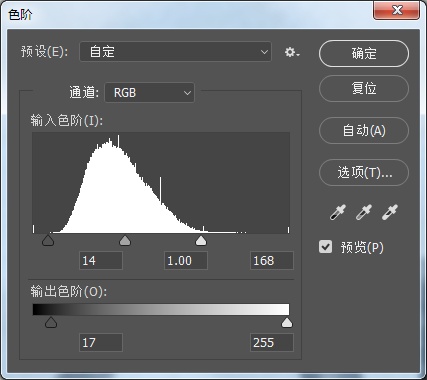The width and height of the screenshot is (427, 380).
Task: Click the input midtone gray slider
Action: point(125,241)
